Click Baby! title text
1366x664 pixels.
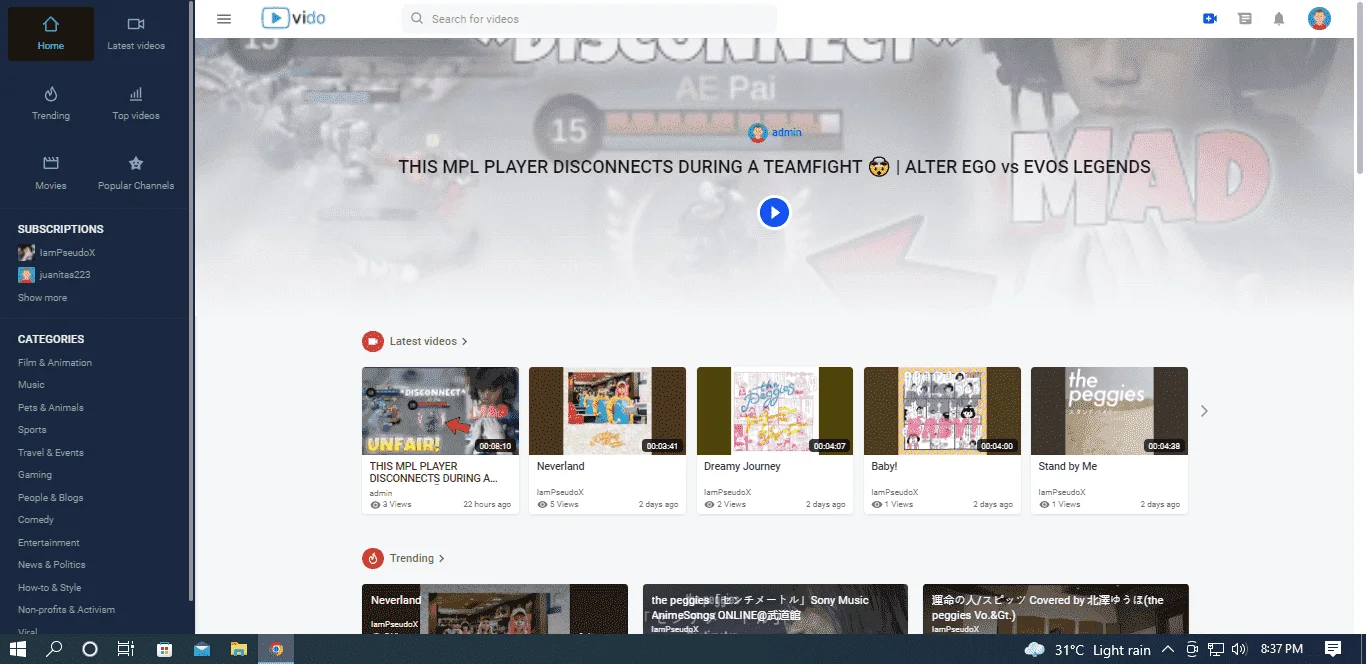(884, 466)
